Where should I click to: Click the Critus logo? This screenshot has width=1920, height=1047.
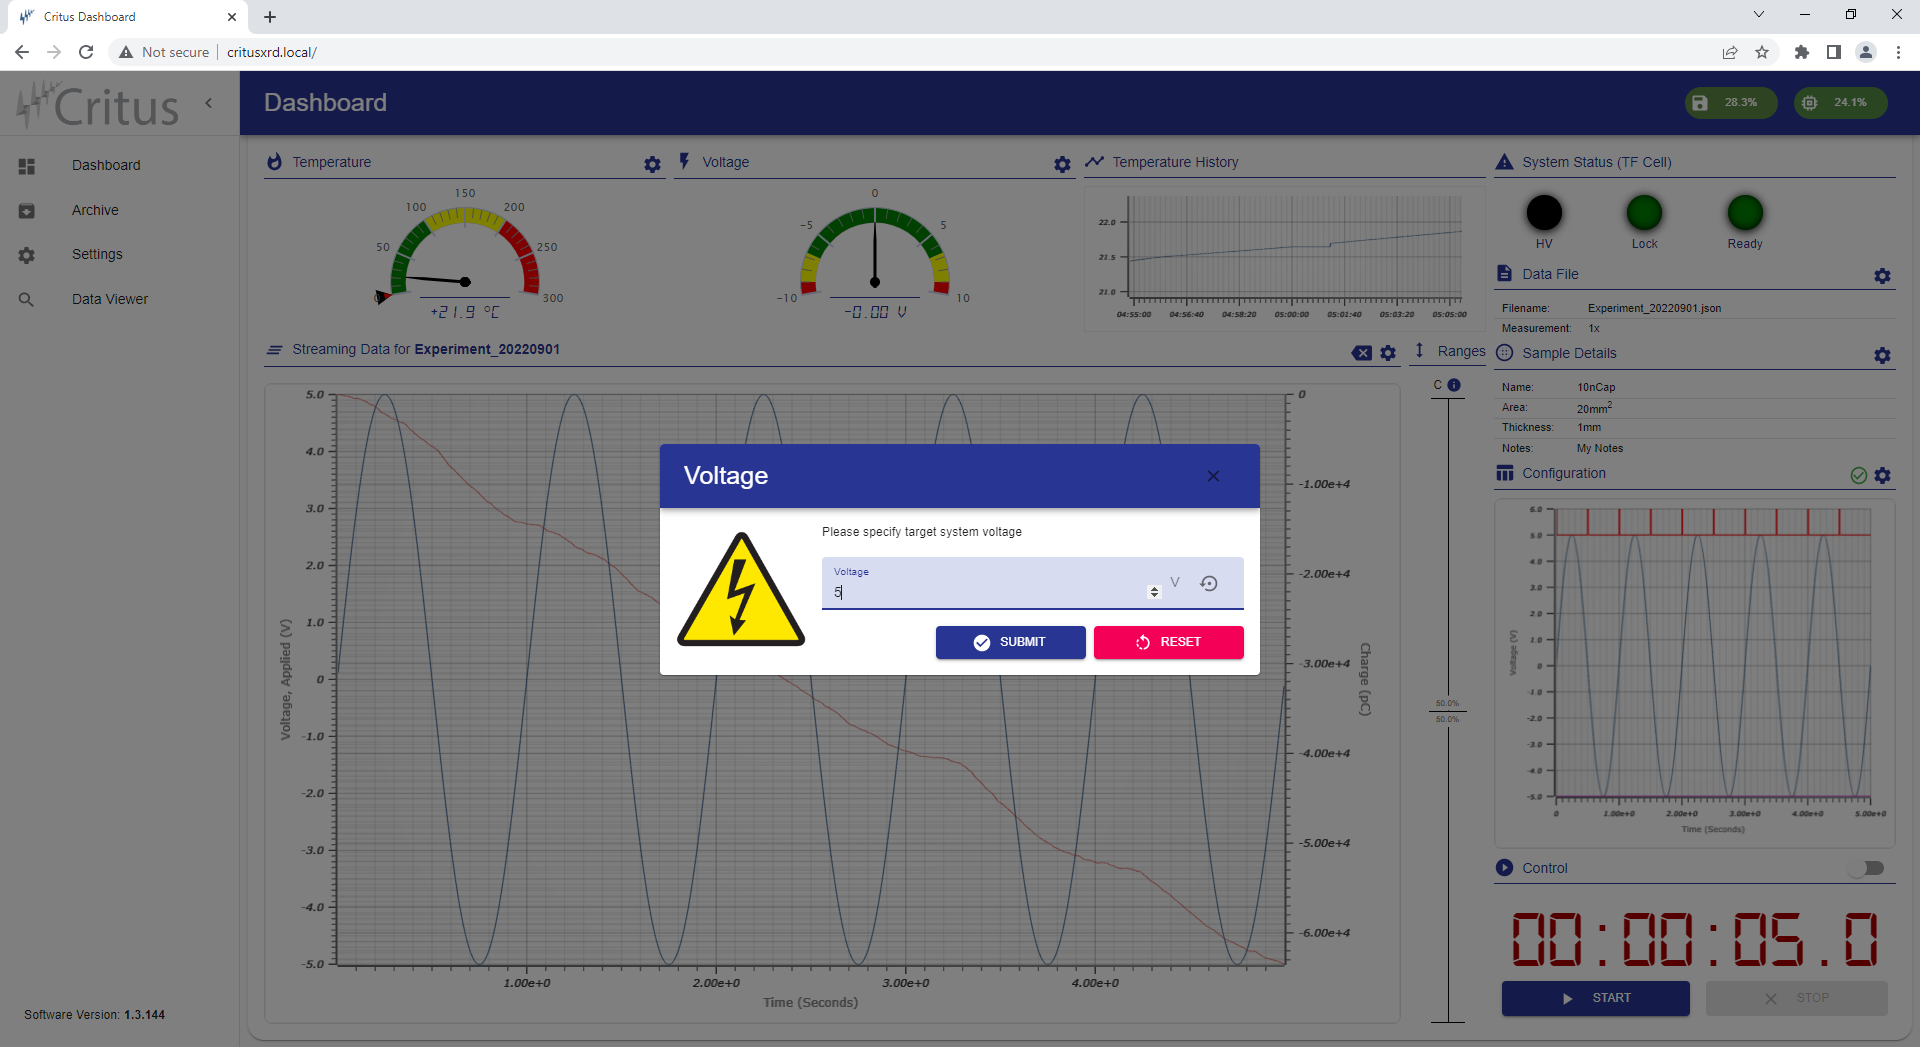(x=98, y=105)
